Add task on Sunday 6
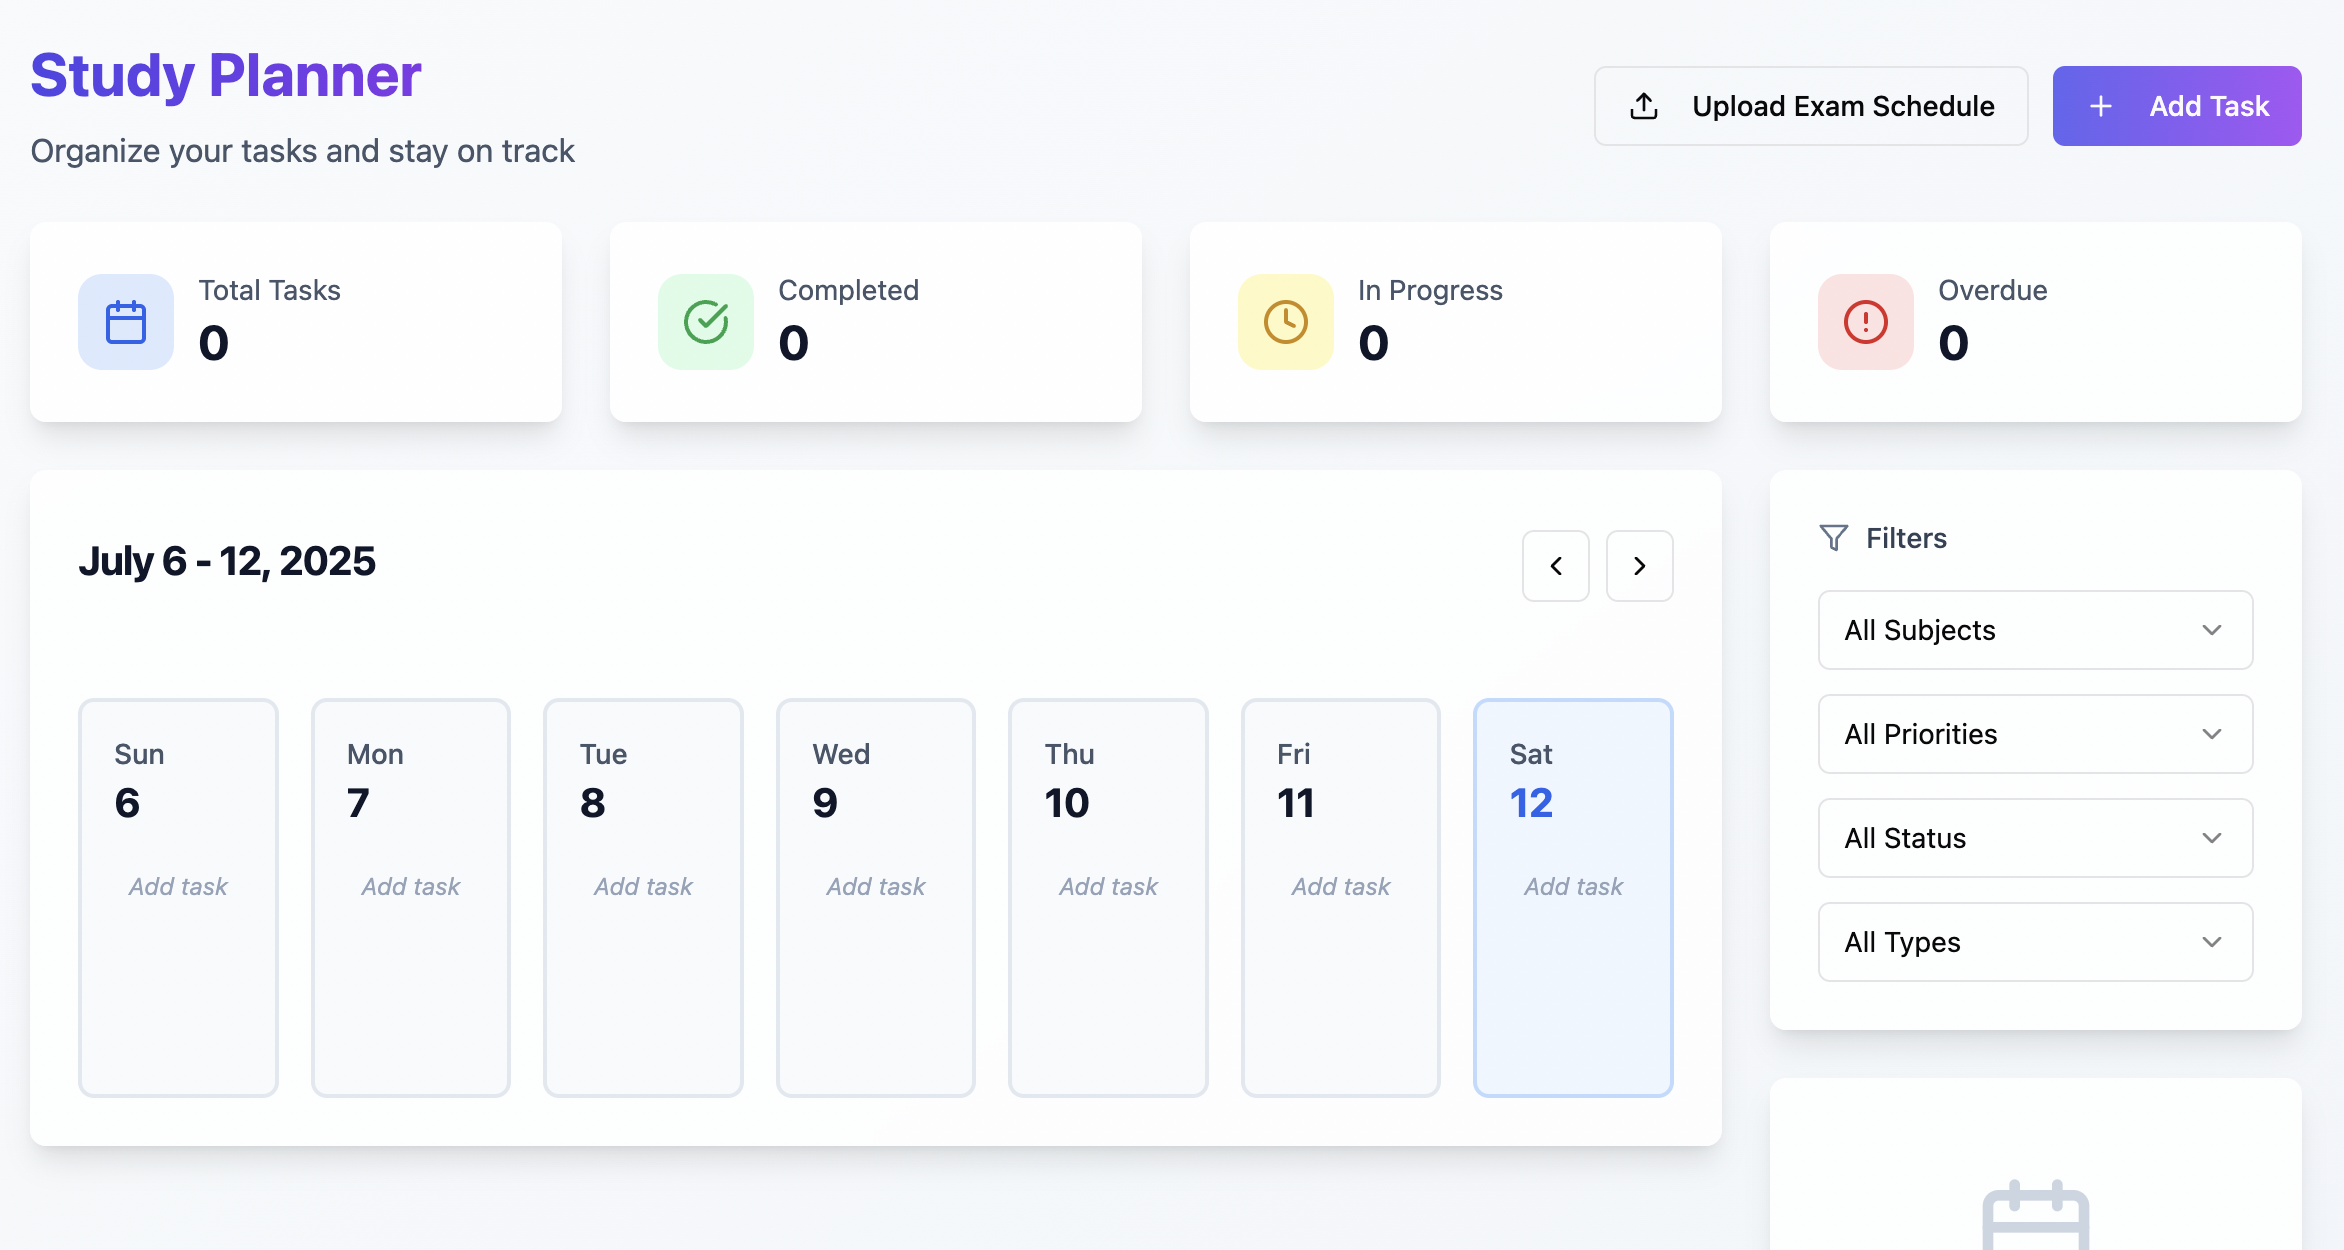The height and width of the screenshot is (1250, 2344). [x=178, y=886]
